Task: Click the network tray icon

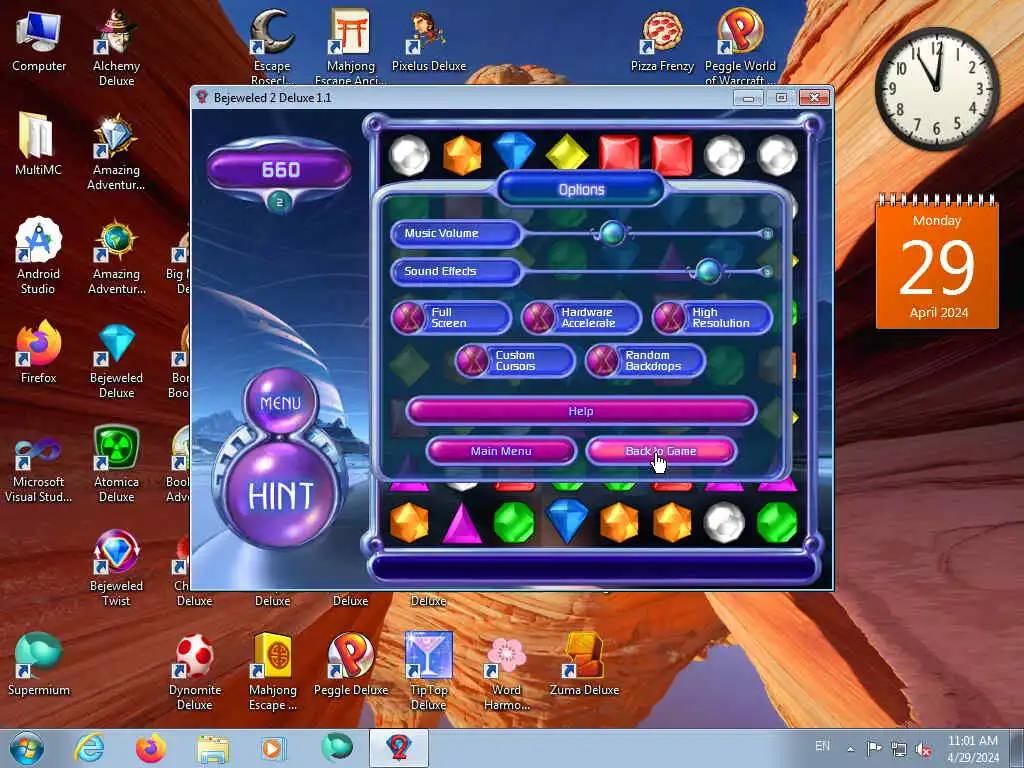Action: tap(899, 749)
